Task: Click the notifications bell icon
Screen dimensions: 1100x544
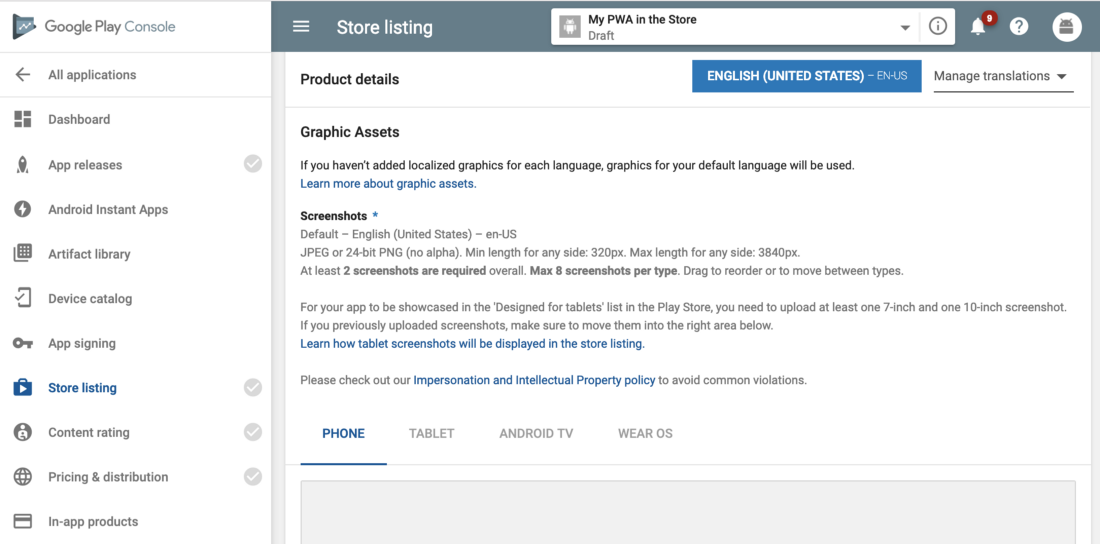Action: point(978,27)
